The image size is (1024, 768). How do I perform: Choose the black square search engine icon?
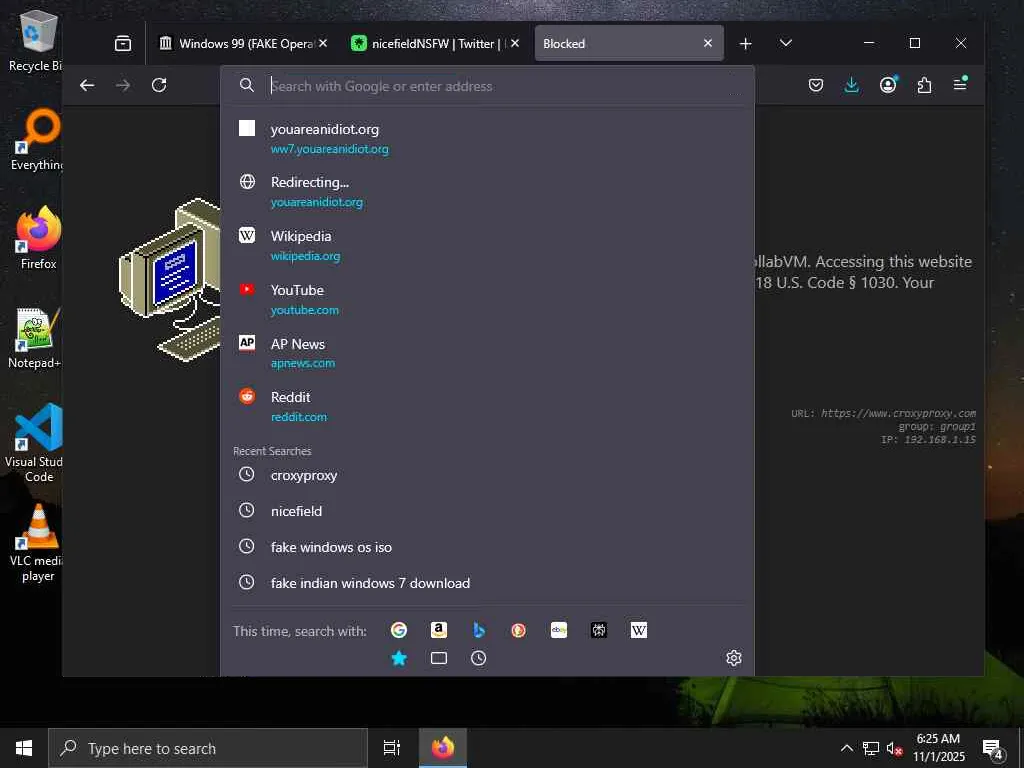599,630
